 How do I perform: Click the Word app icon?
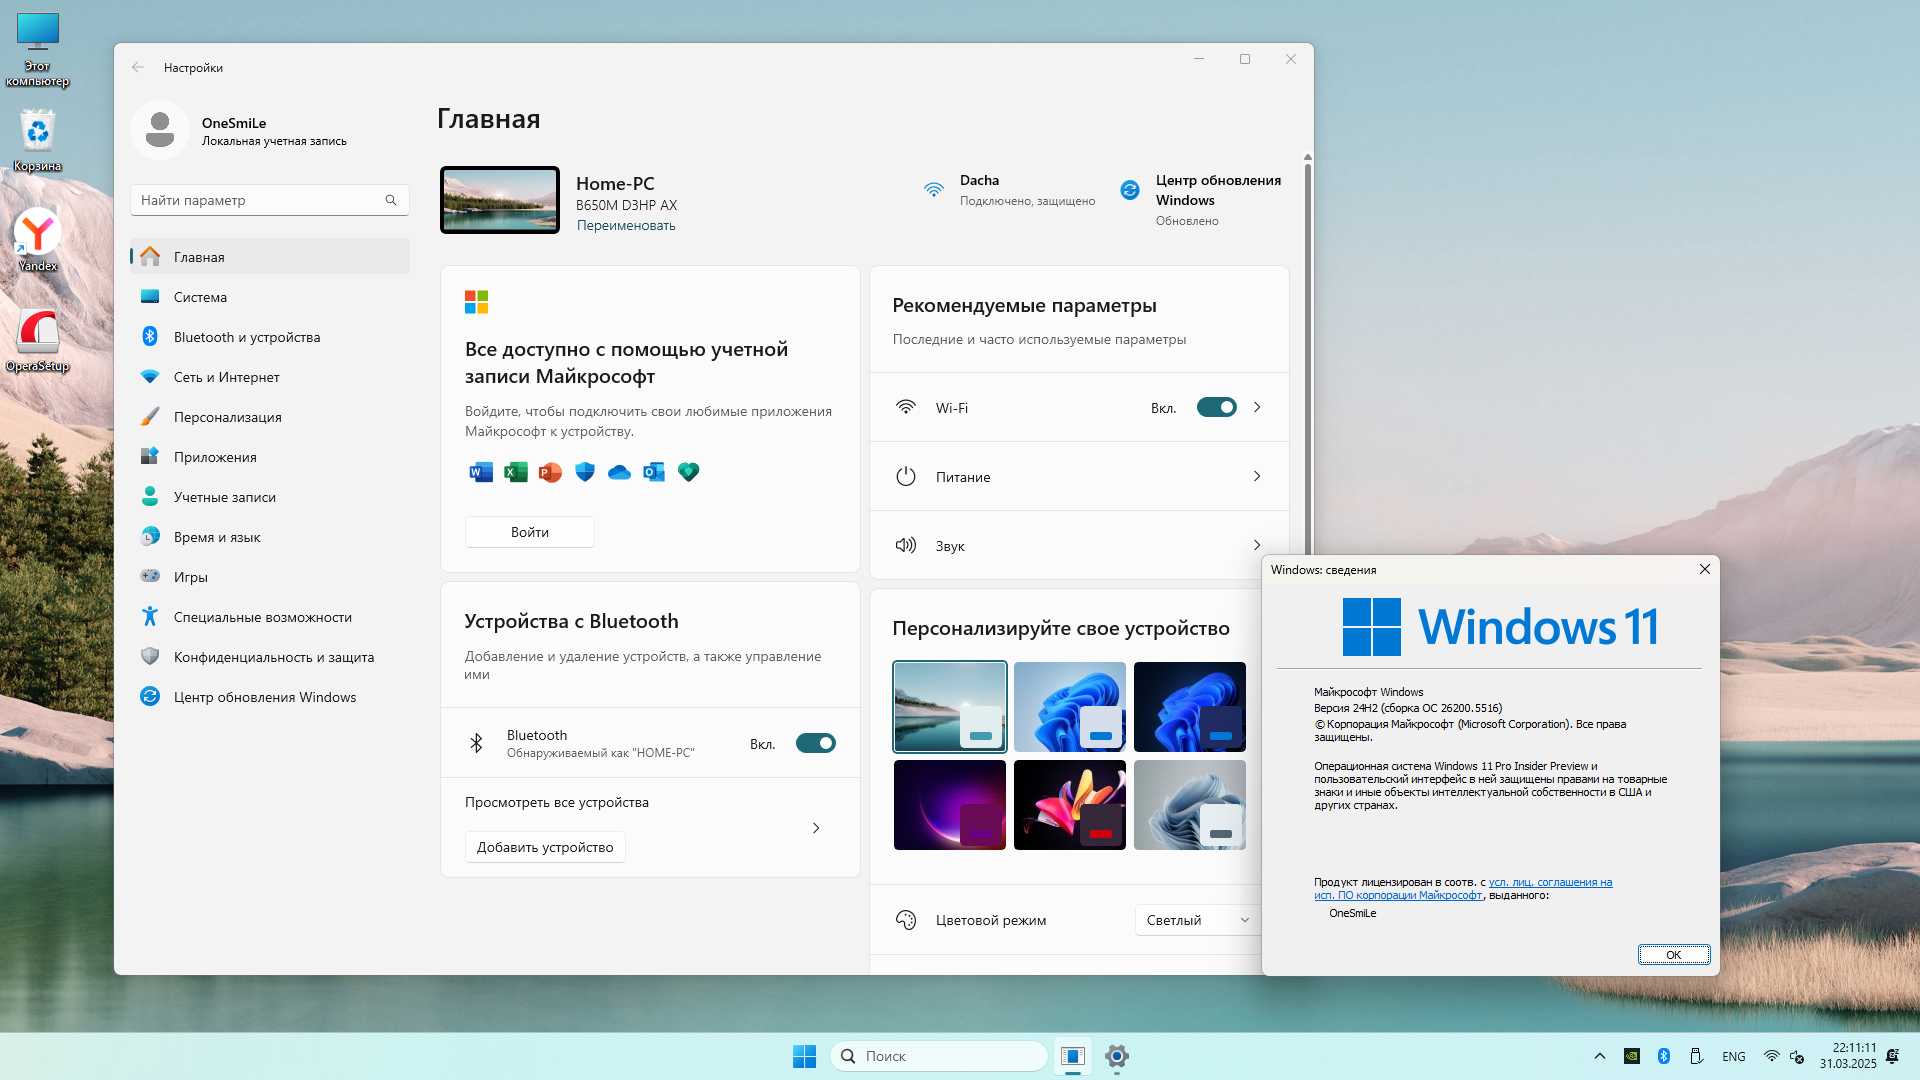481,472
